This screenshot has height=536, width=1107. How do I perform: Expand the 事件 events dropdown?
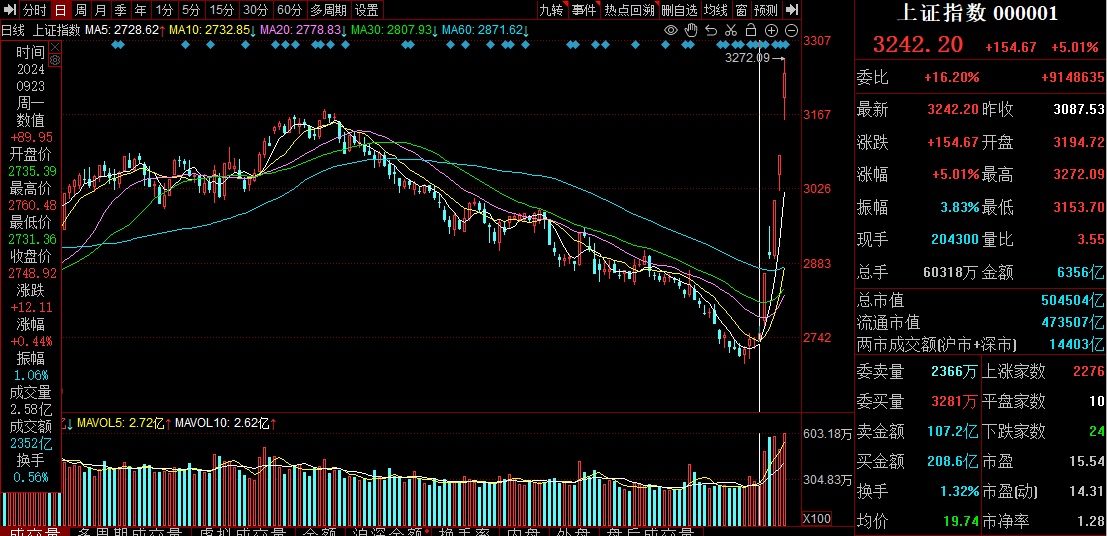(x=584, y=10)
